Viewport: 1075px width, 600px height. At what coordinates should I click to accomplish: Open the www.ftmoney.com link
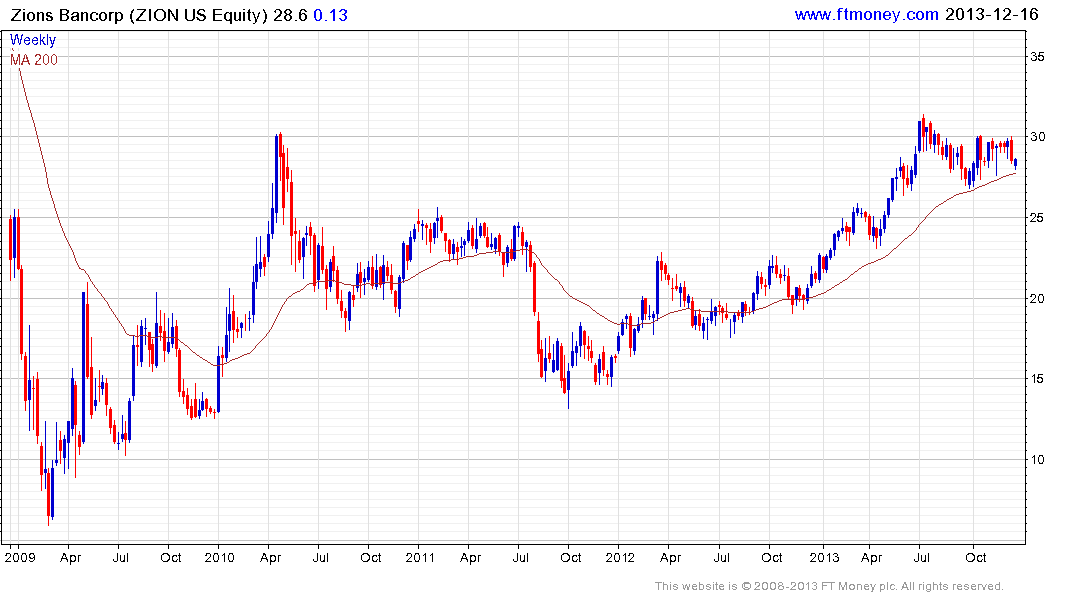tap(867, 14)
